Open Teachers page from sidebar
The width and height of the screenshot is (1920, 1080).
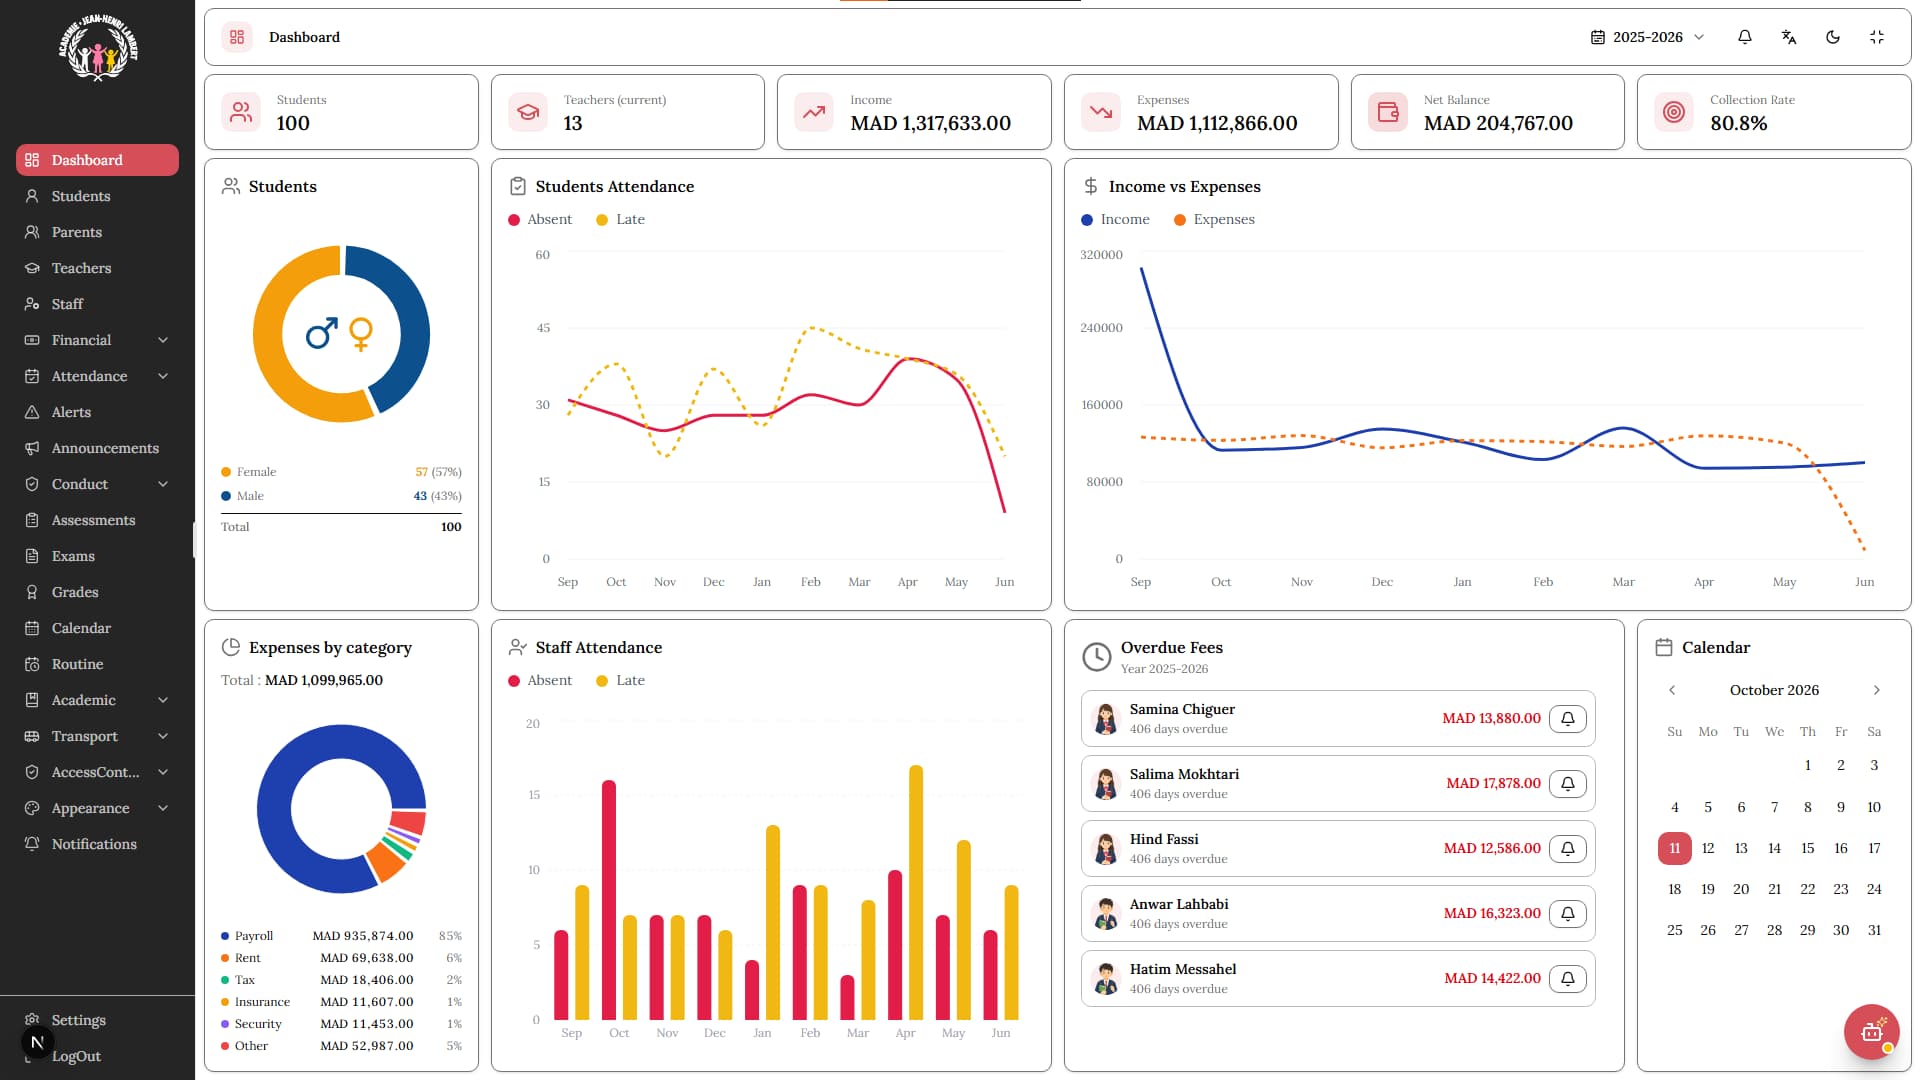pyautogui.click(x=97, y=268)
